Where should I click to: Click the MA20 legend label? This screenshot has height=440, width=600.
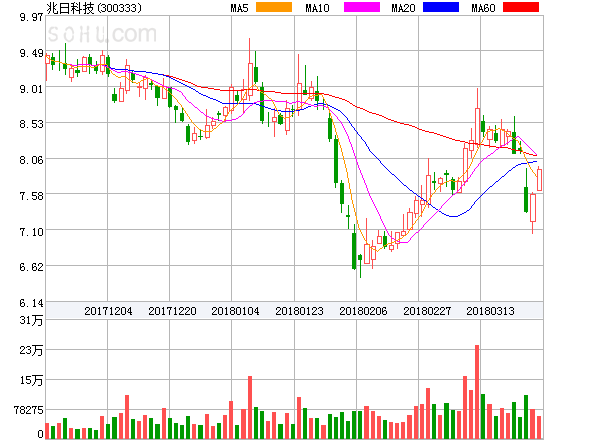403,8
